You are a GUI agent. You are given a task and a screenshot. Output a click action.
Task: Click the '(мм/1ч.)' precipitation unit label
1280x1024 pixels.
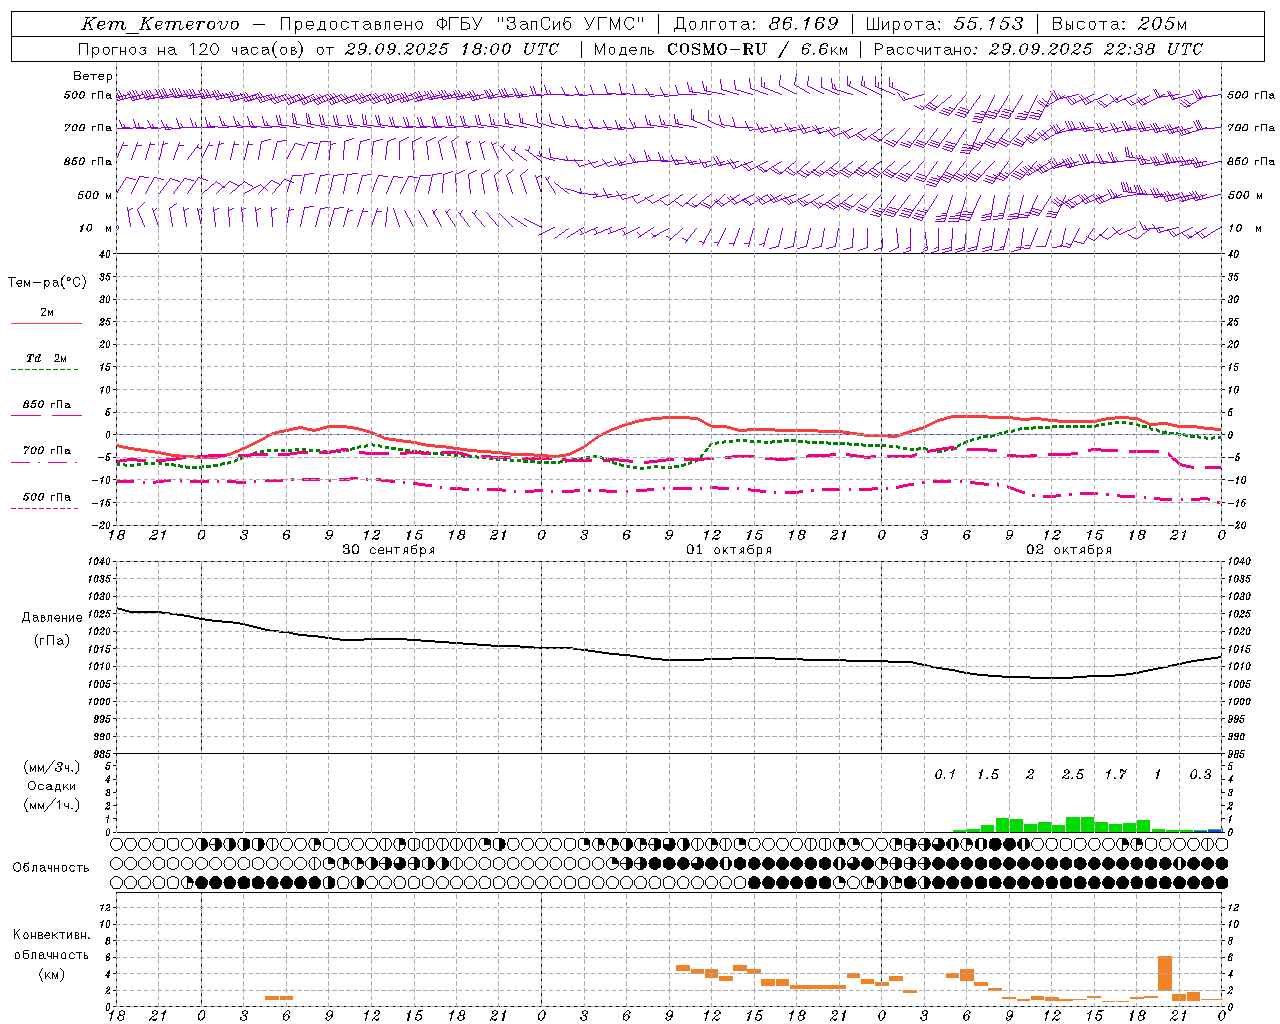click(51, 805)
